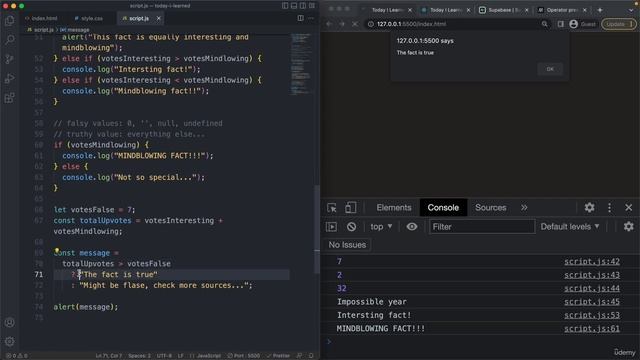The height and width of the screenshot is (360, 640).
Task: Toggle the live expression eye icon
Action: [412, 227]
